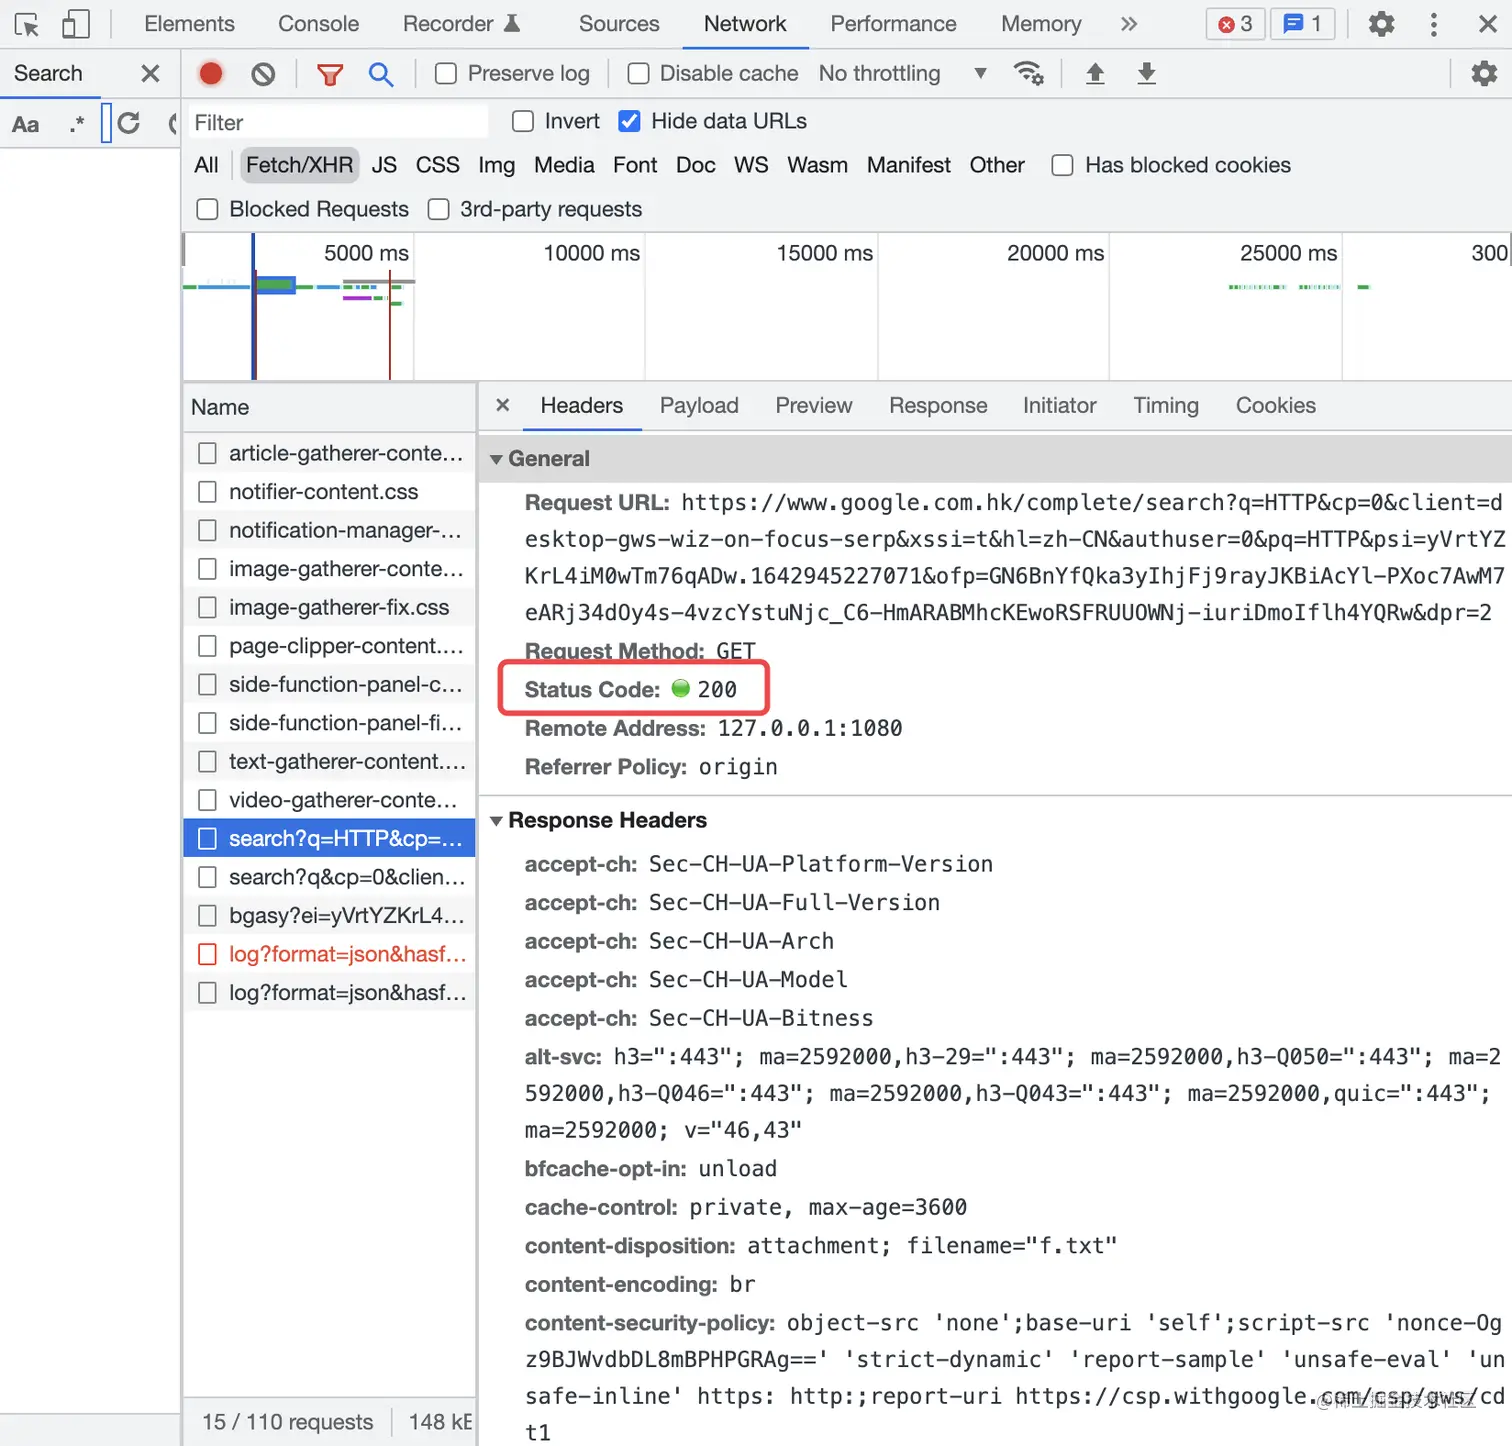This screenshot has width=1512, height=1446.
Task: Open the inspect element picker tool
Action: 27,24
